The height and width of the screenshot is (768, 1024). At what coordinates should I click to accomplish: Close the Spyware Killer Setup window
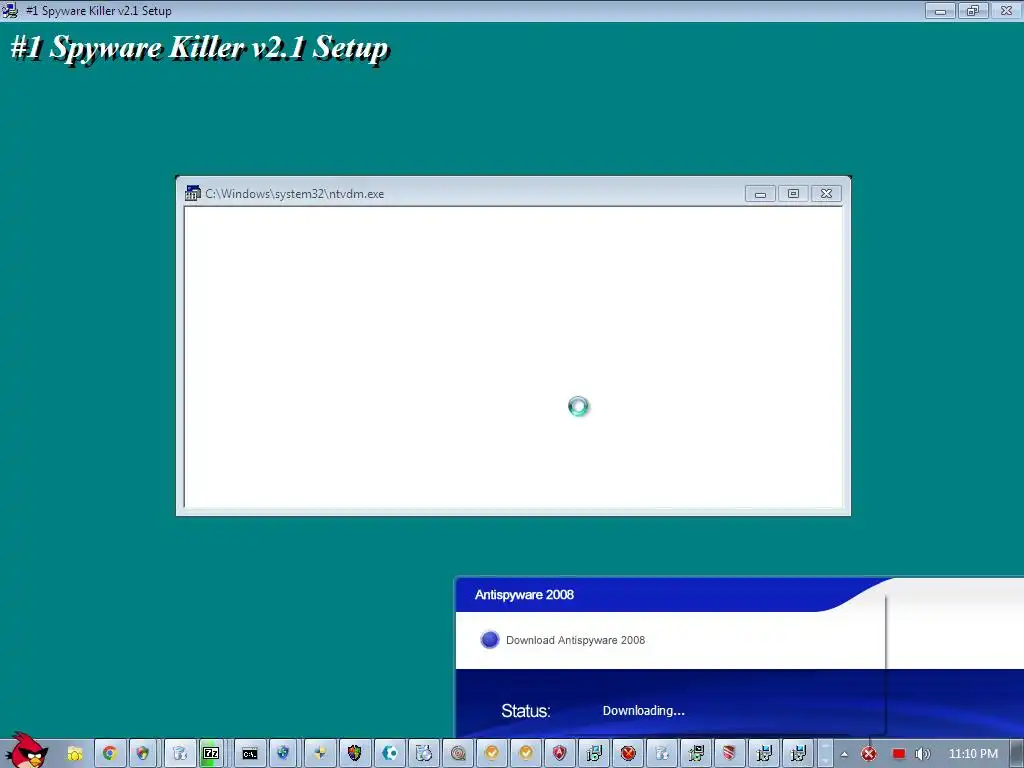tap(1006, 10)
